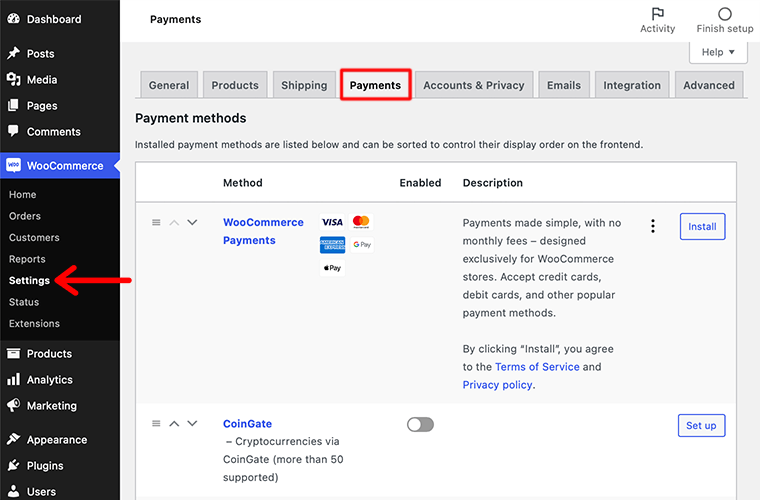The image size is (760, 500).
Task: Switch to the General tab
Action: coord(169,85)
